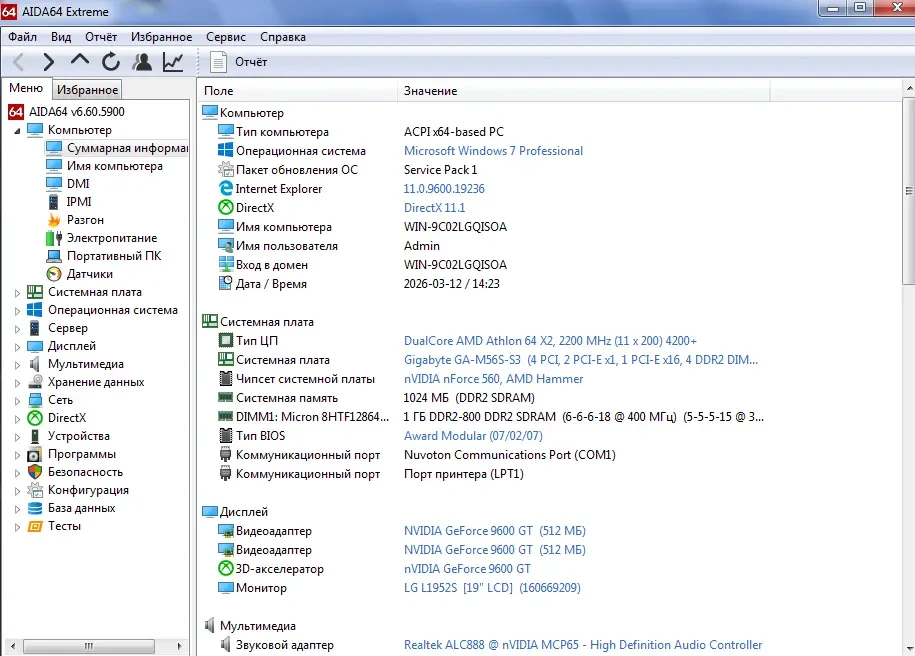Collapse the Компьютер tree node
The image size is (915, 656).
click(x=17, y=130)
